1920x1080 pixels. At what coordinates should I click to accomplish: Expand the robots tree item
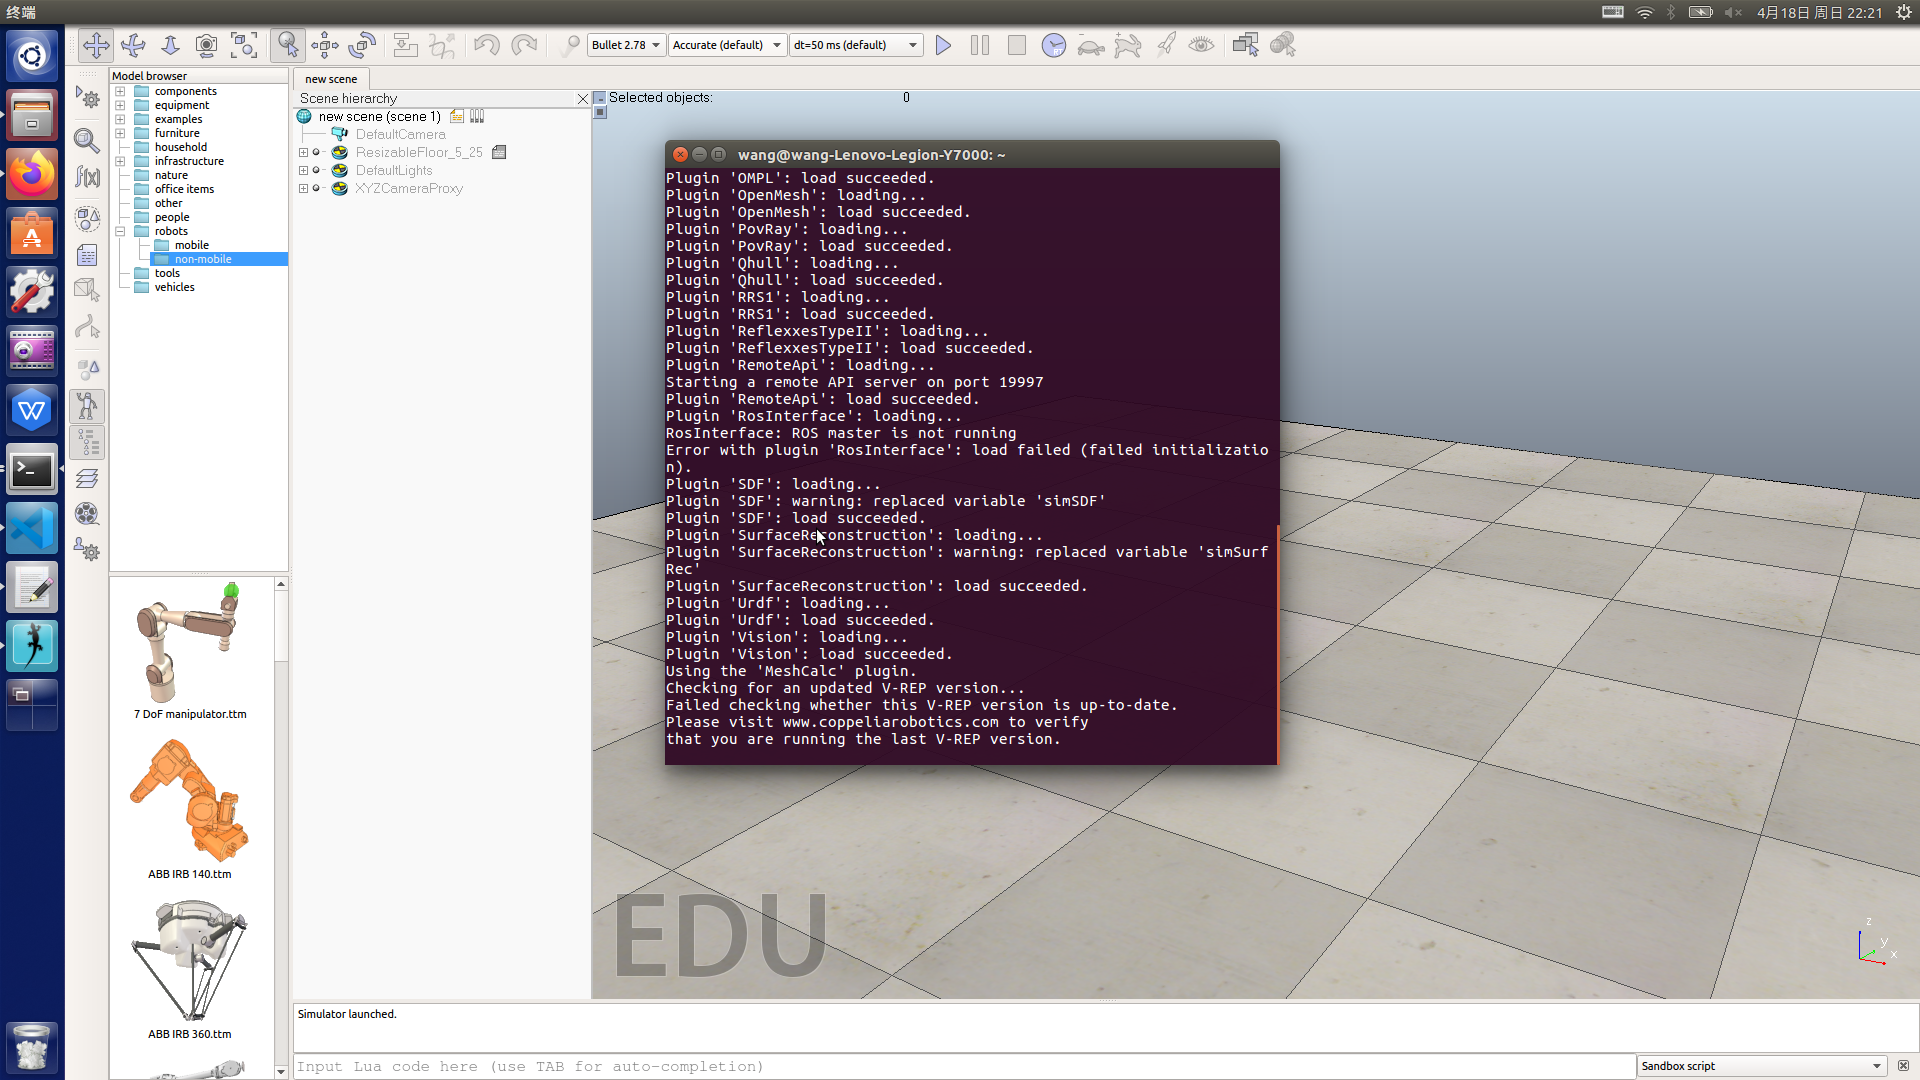120,231
